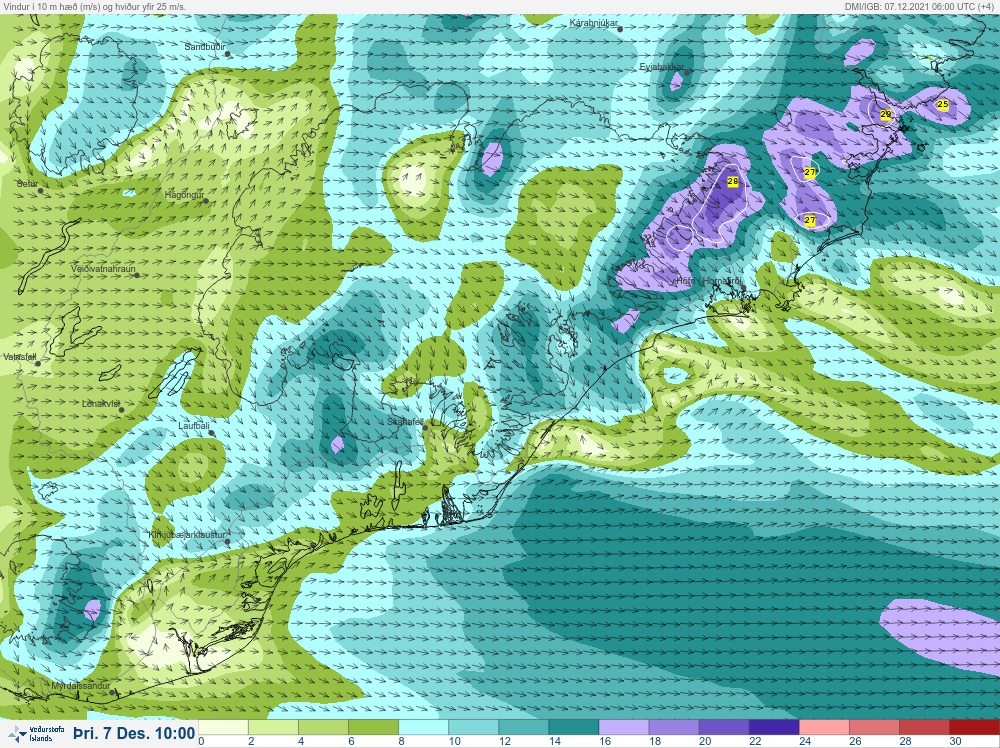Click the legend tick value '16'
Screen dimensions: 1000x748
(605, 741)
